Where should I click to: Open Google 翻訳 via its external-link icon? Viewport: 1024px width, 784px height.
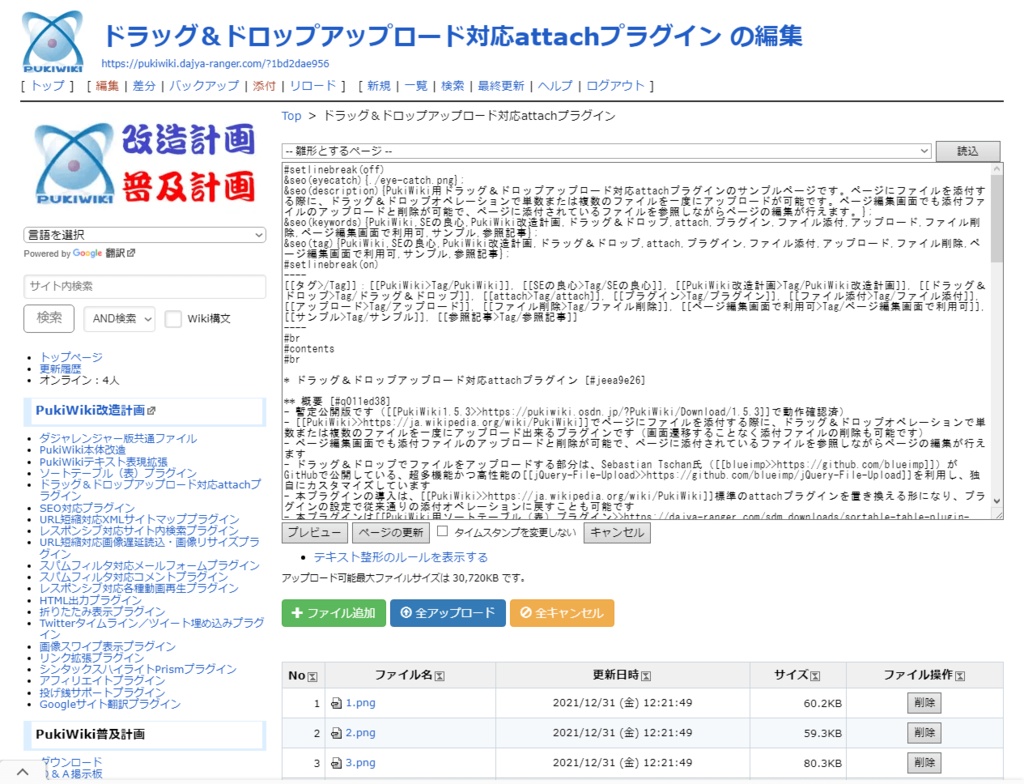click(x=131, y=253)
